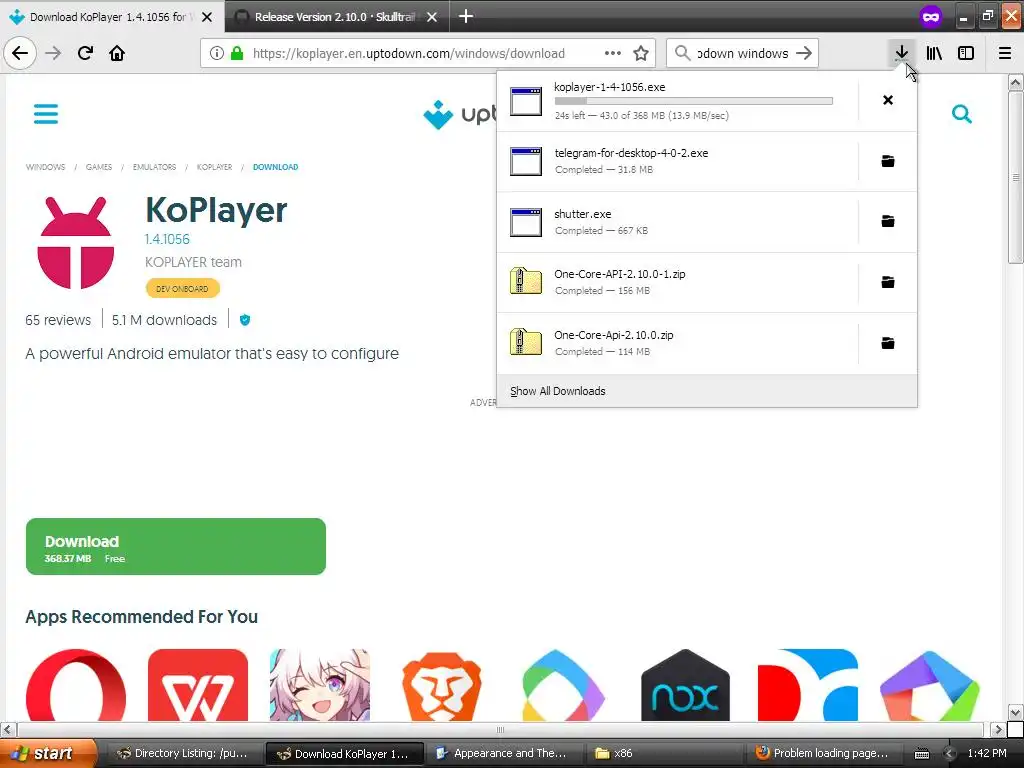The height and width of the screenshot is (768, 1024).
Task: Go back to the previous page
Action: [20, 53]
